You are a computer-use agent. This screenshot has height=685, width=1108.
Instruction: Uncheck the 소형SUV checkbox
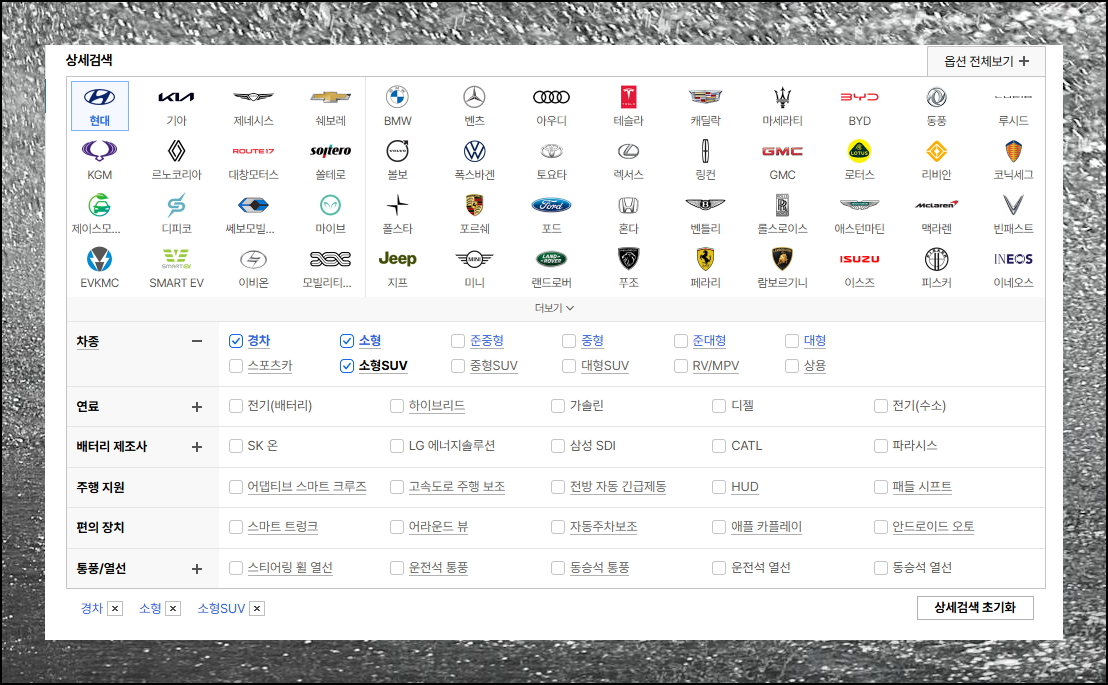(x=347, y=365)
